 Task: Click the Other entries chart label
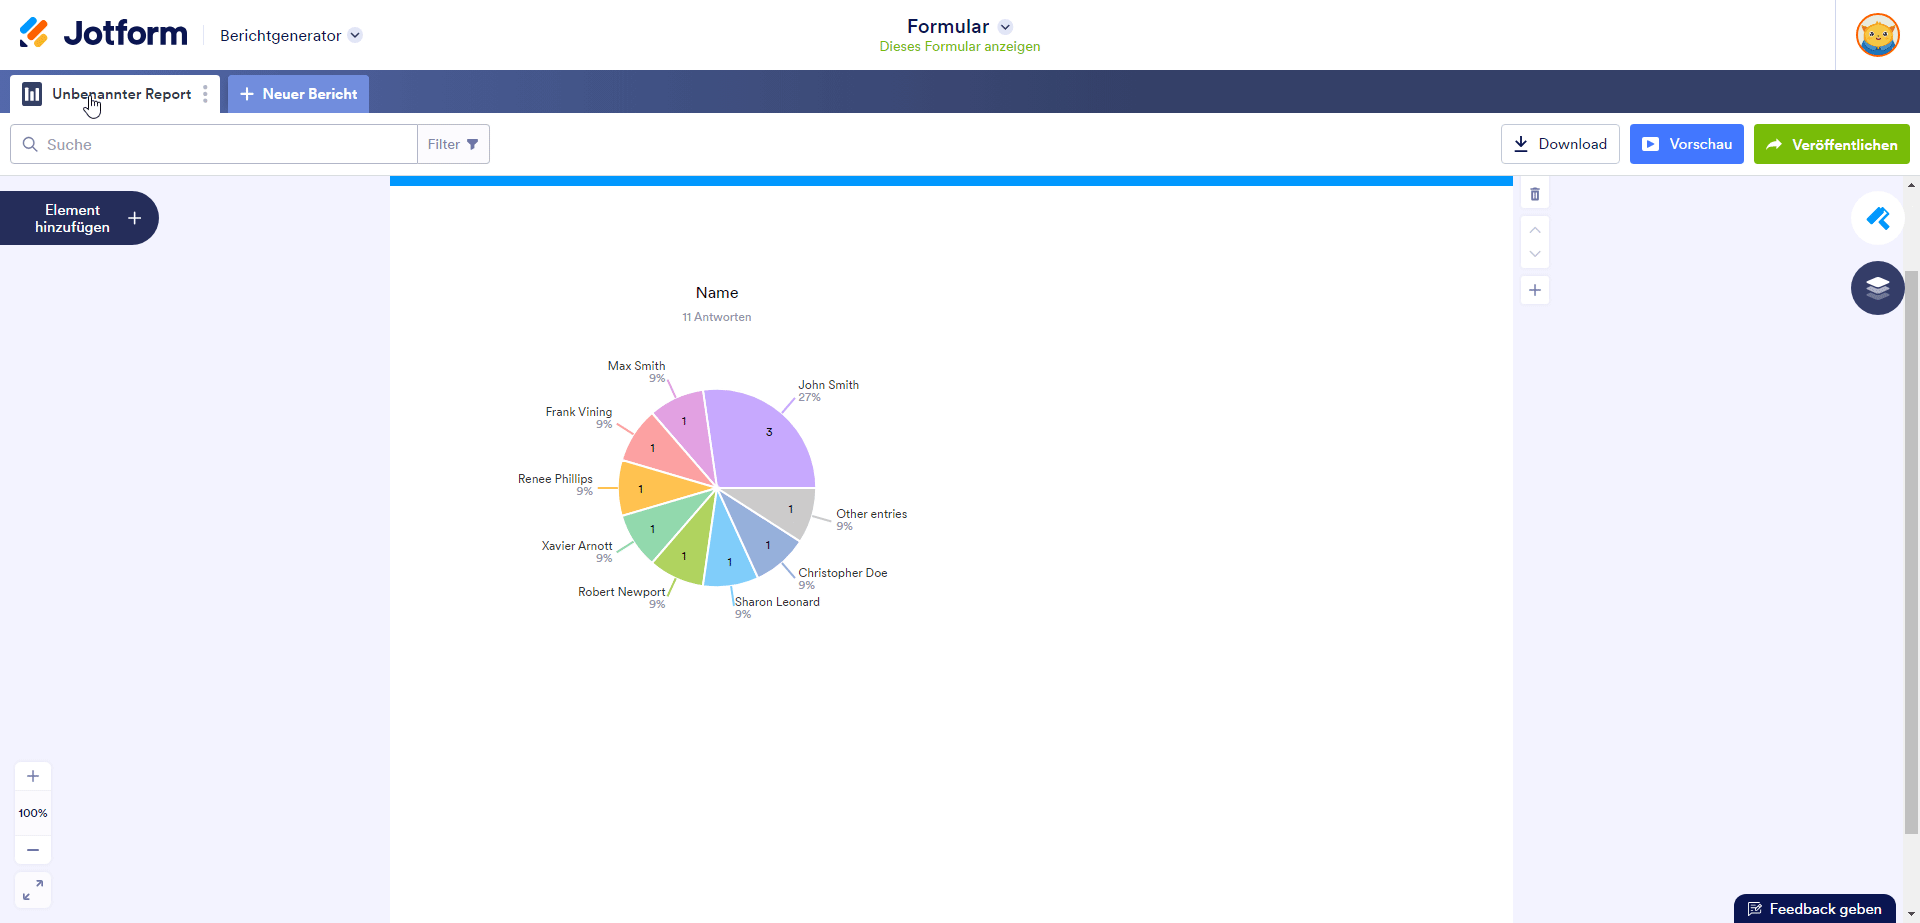[x=872, y=514]
